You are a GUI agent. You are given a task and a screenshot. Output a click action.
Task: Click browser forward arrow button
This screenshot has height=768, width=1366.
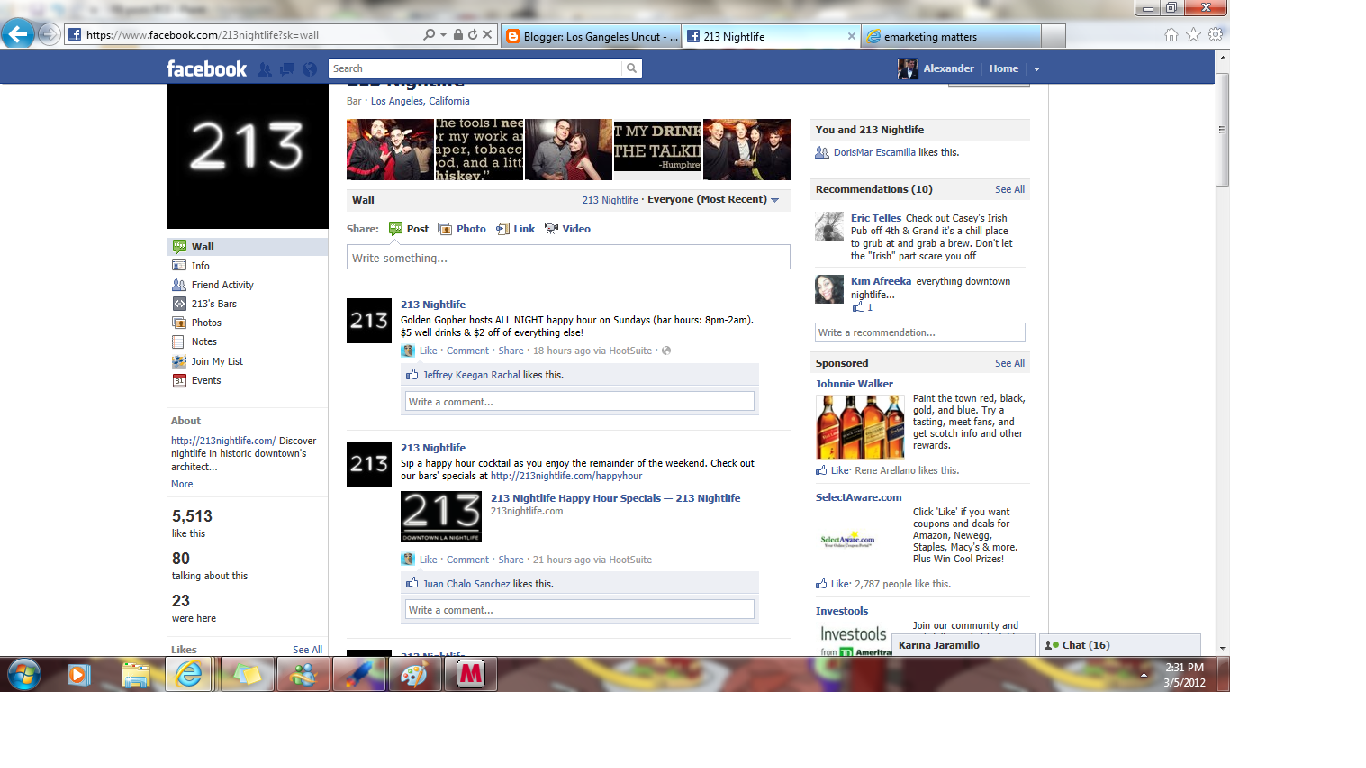pos(48,34)
